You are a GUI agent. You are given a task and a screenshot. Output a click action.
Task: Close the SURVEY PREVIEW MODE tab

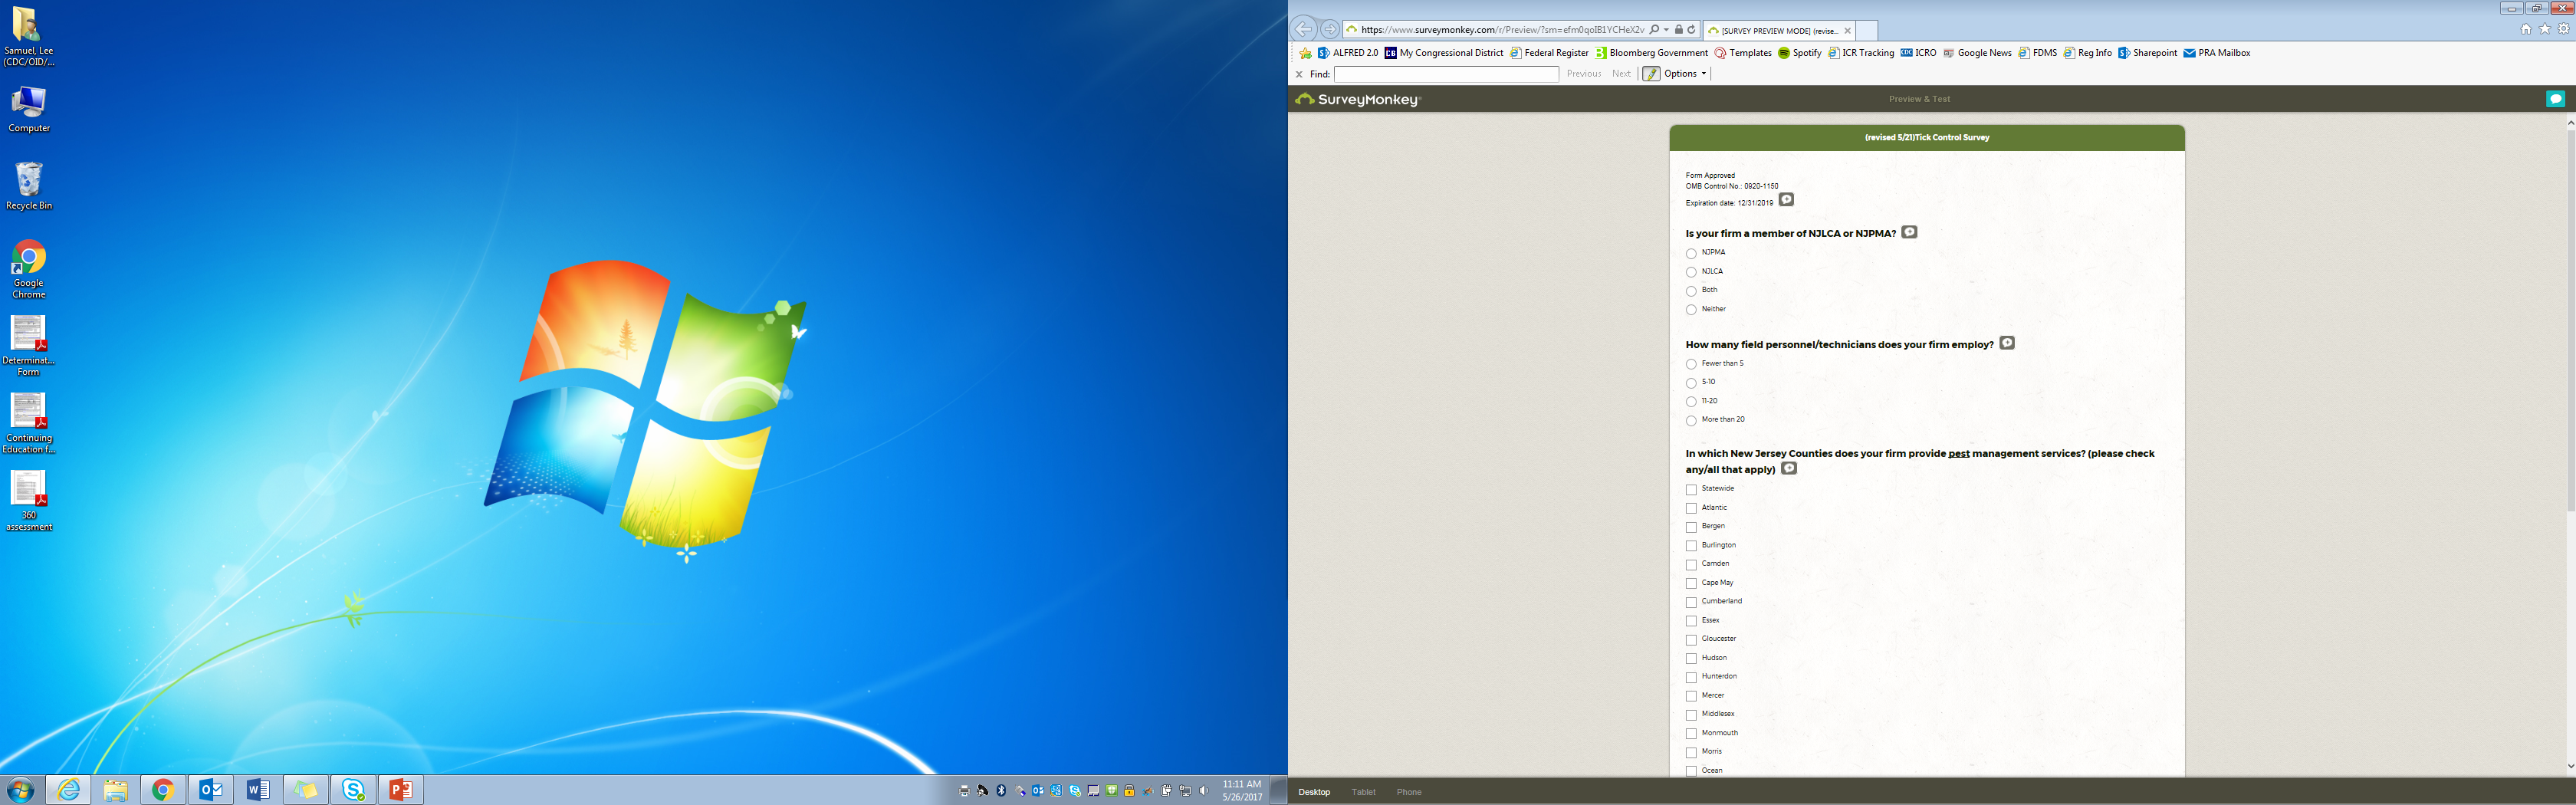(x=1847, y=31)
